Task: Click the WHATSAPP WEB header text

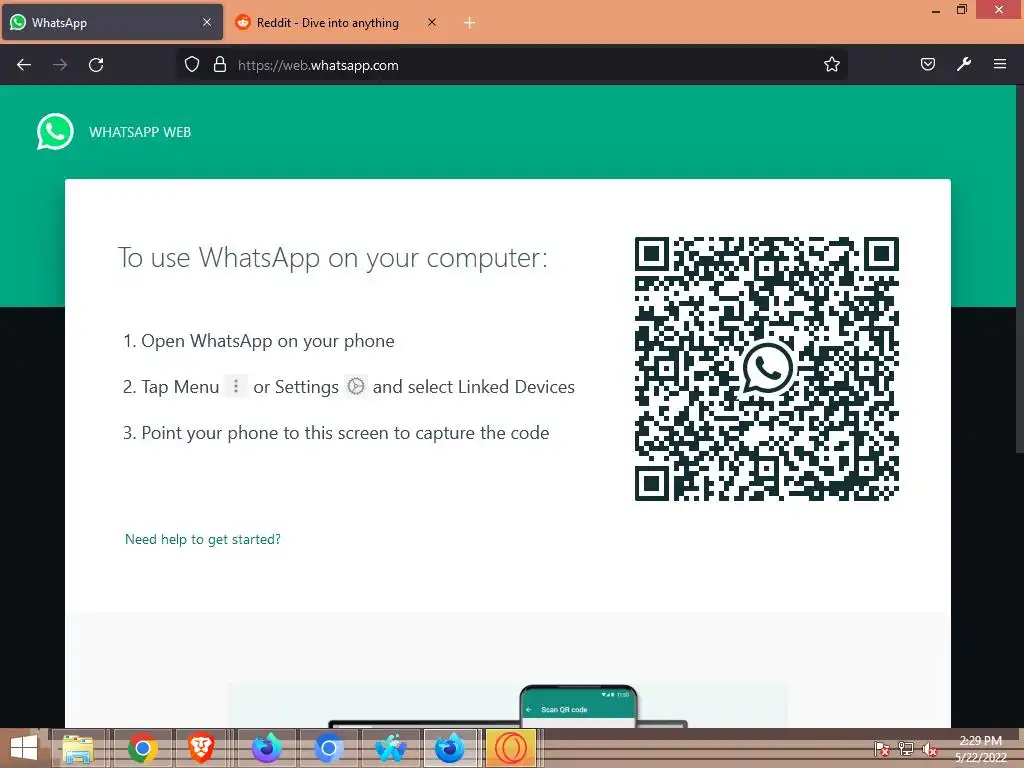Action: 140,132
